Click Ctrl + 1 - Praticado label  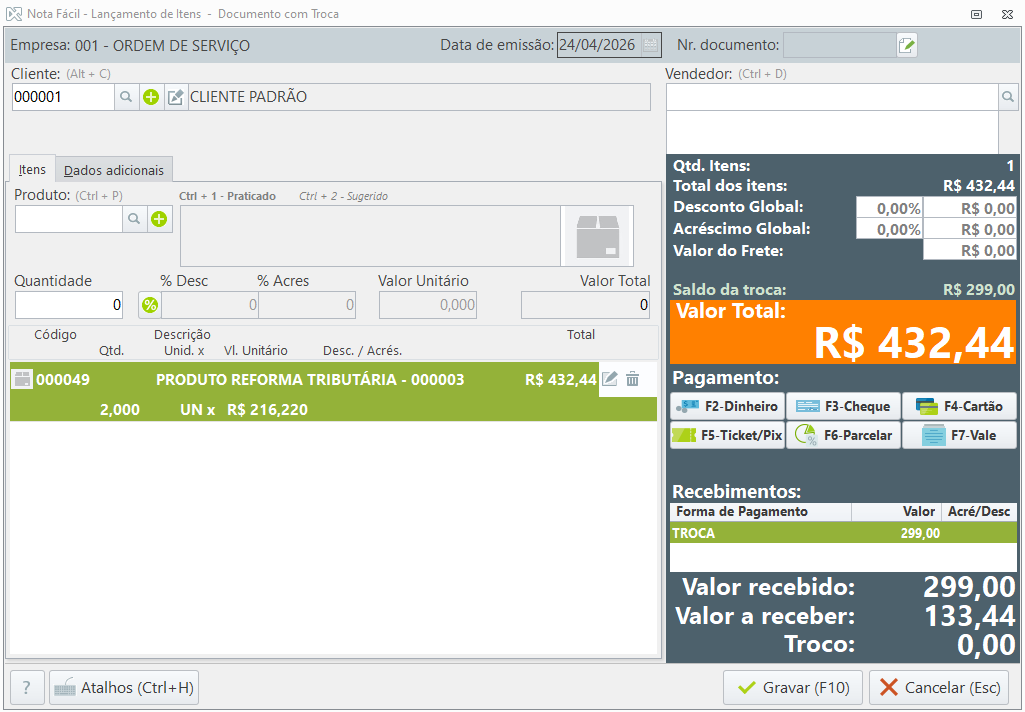[x=227, y=196]
